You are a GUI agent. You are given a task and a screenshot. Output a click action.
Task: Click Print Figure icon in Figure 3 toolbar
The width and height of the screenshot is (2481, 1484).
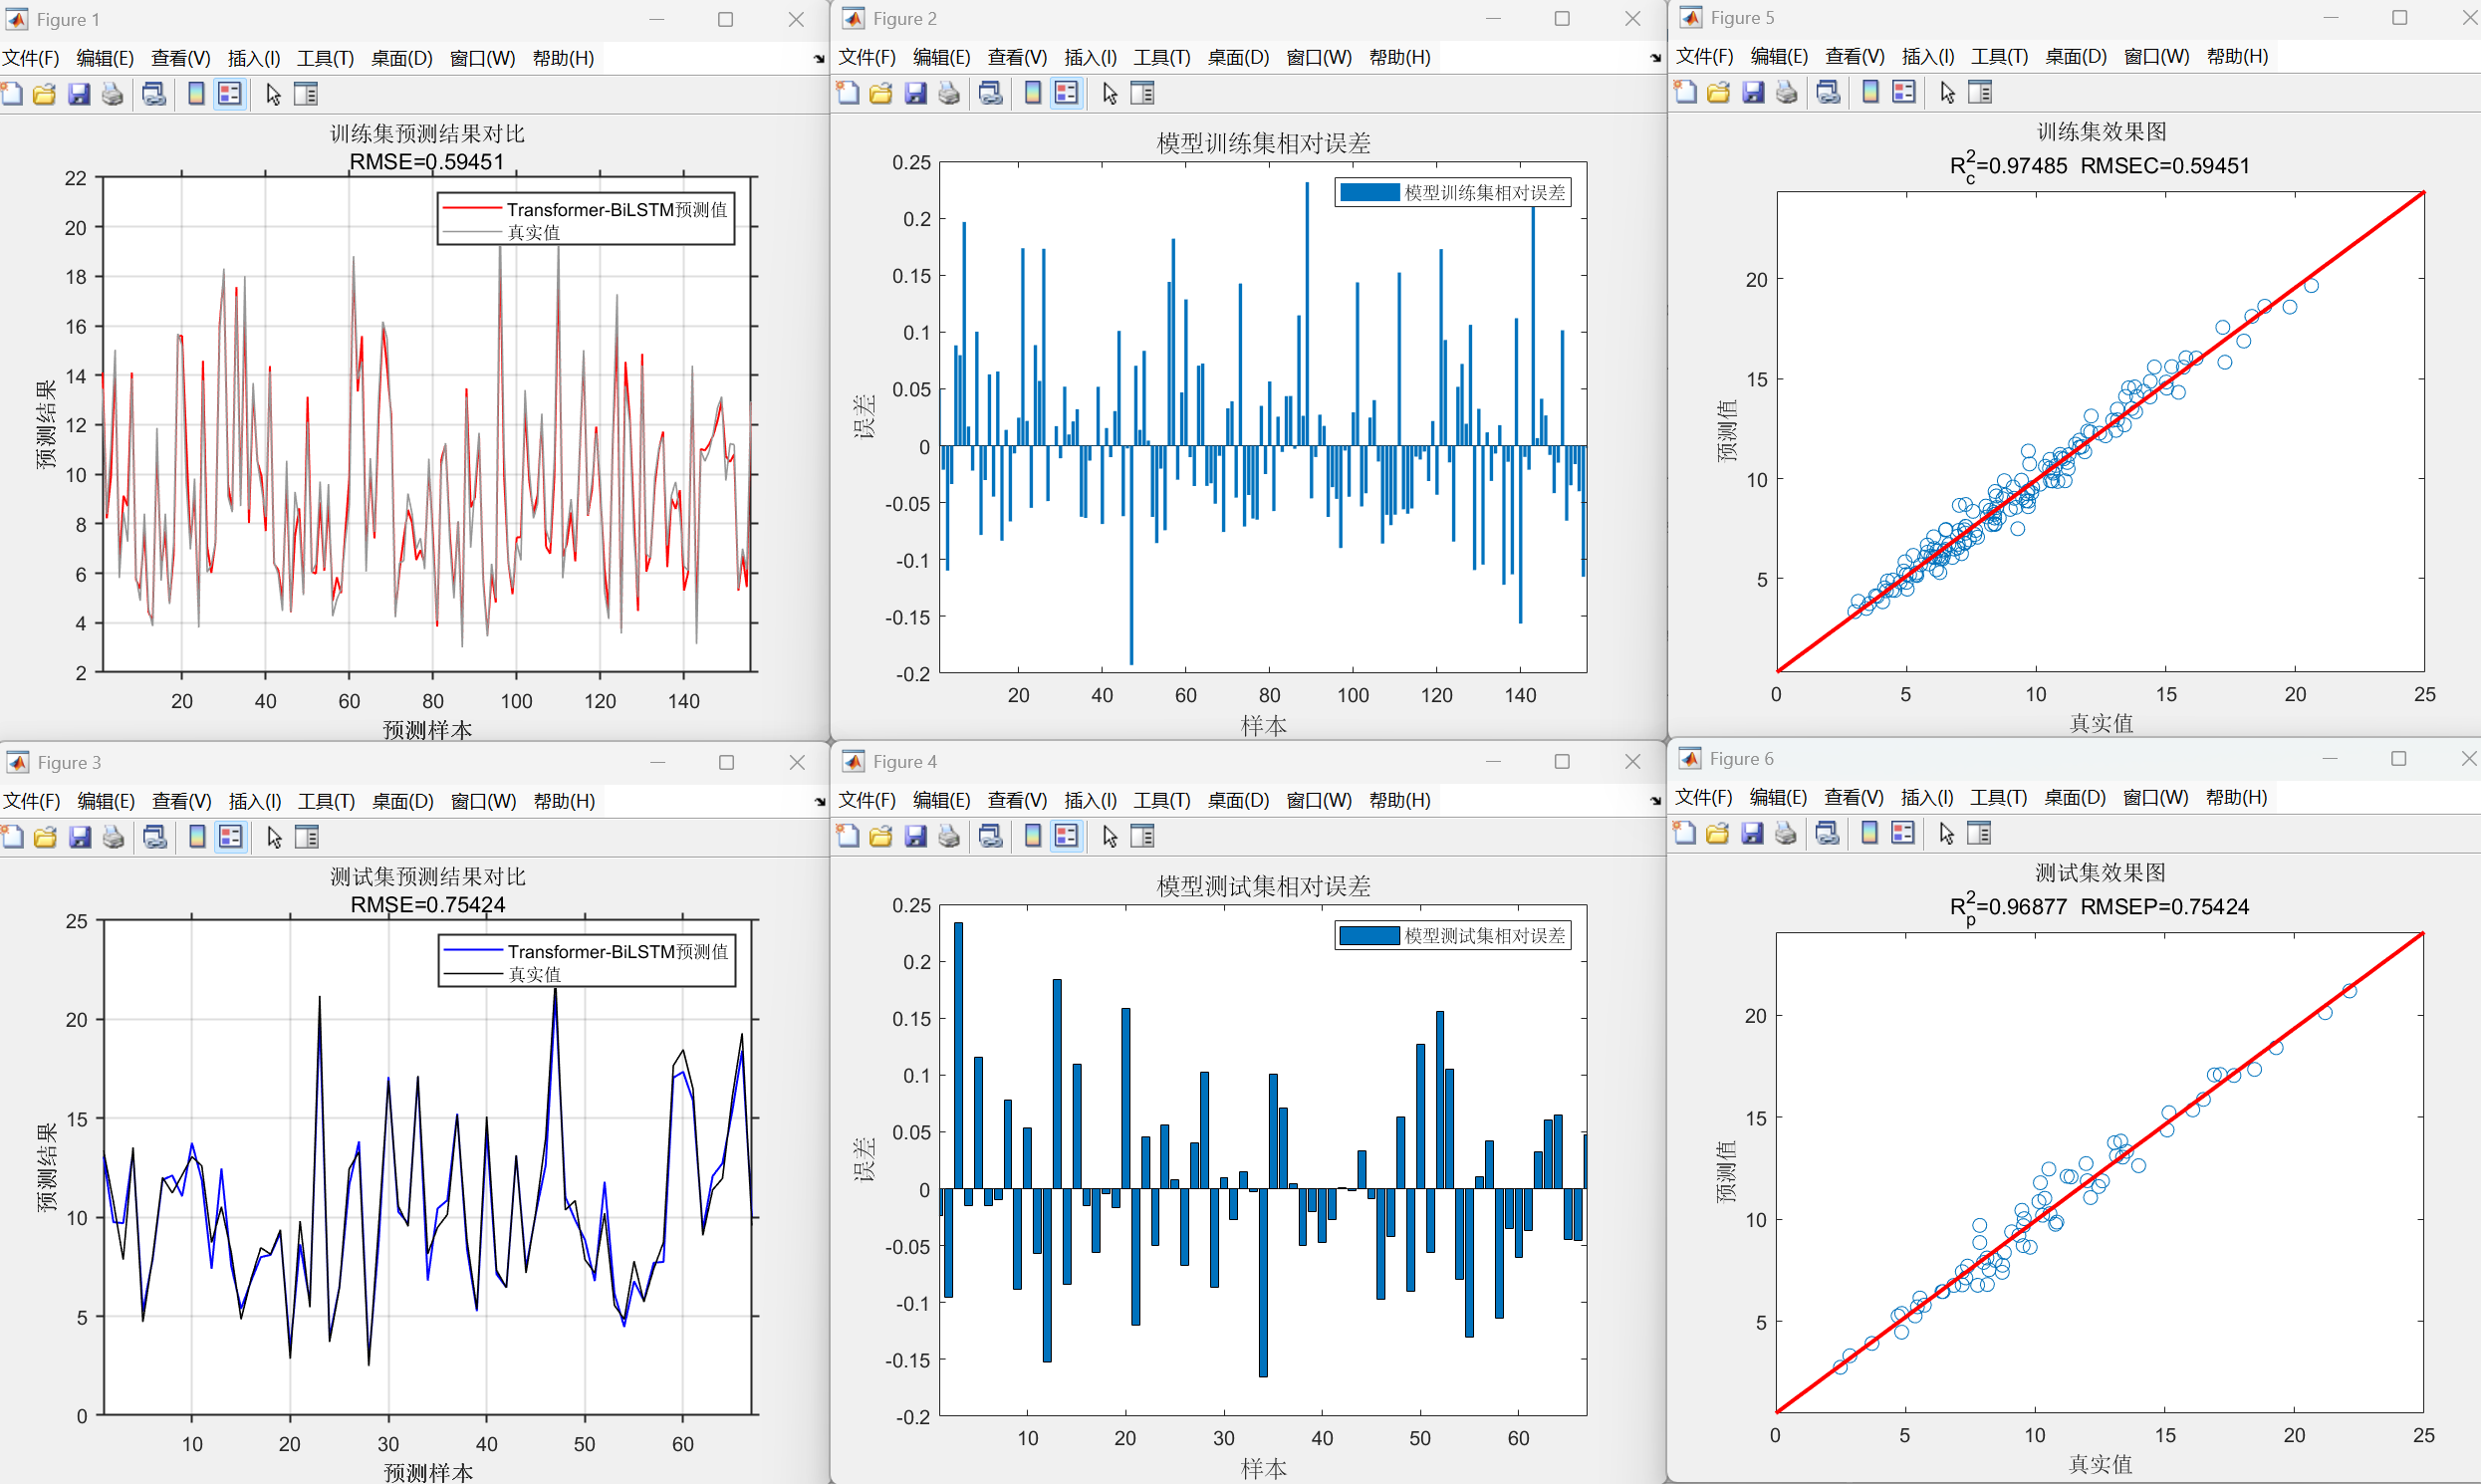coord(113,837)
